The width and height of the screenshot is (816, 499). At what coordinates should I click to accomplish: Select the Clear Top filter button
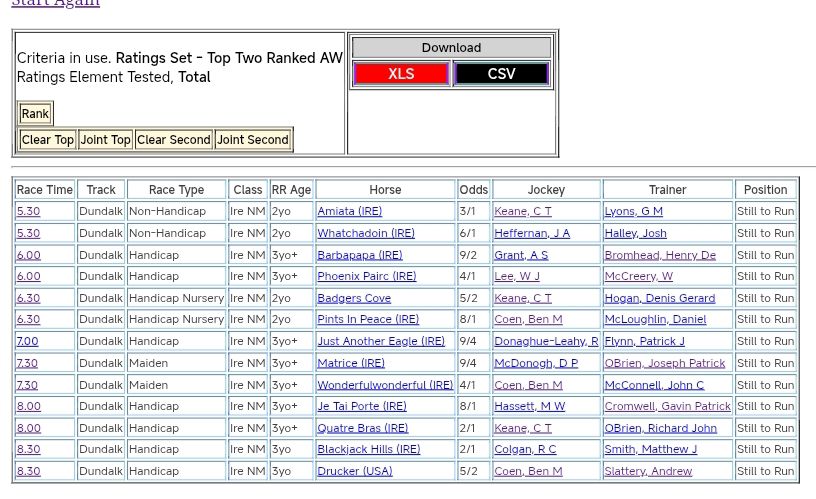48,140
